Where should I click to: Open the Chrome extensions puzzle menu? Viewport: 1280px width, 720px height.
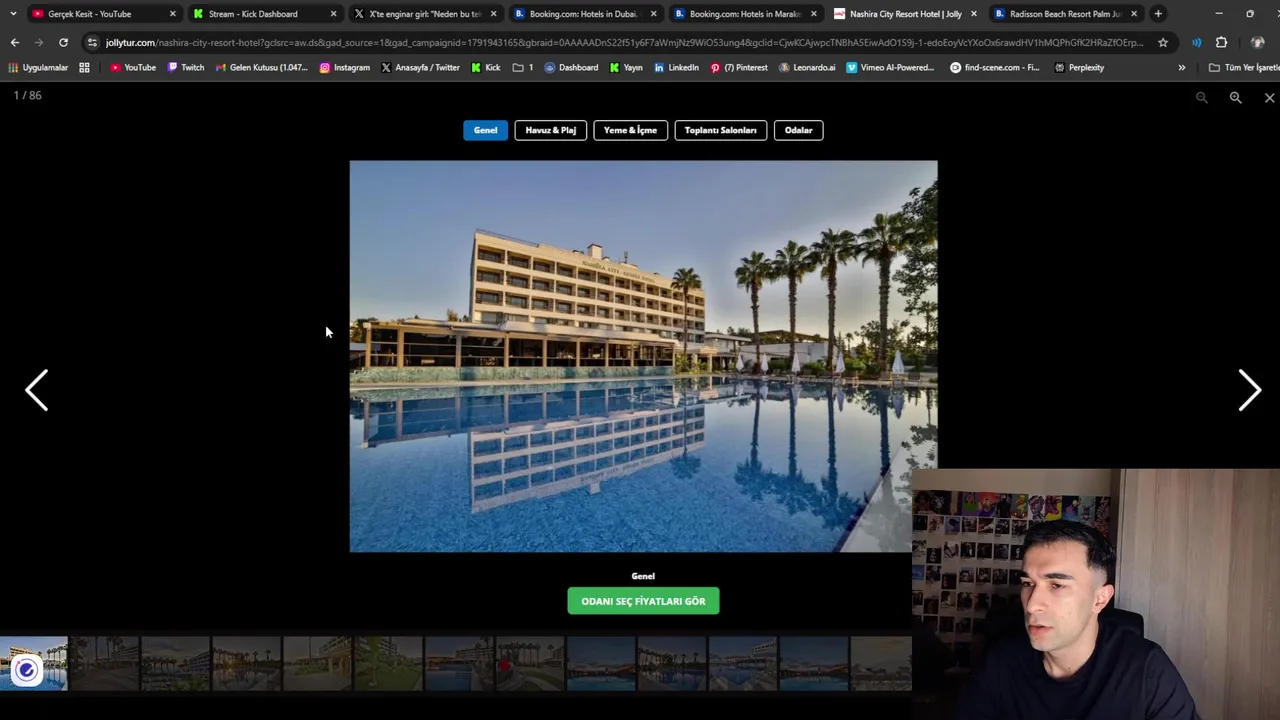pos(1221,42)
